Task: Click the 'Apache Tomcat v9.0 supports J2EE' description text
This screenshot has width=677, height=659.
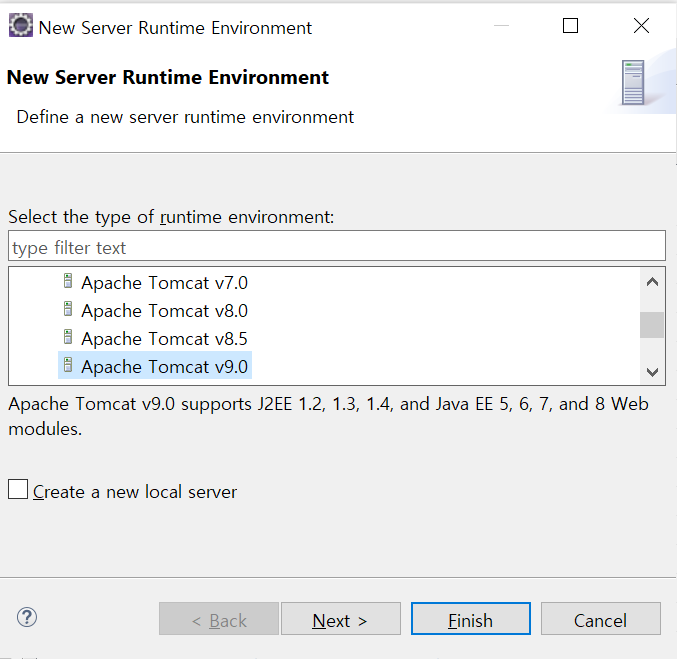Action: pos(328,416)
